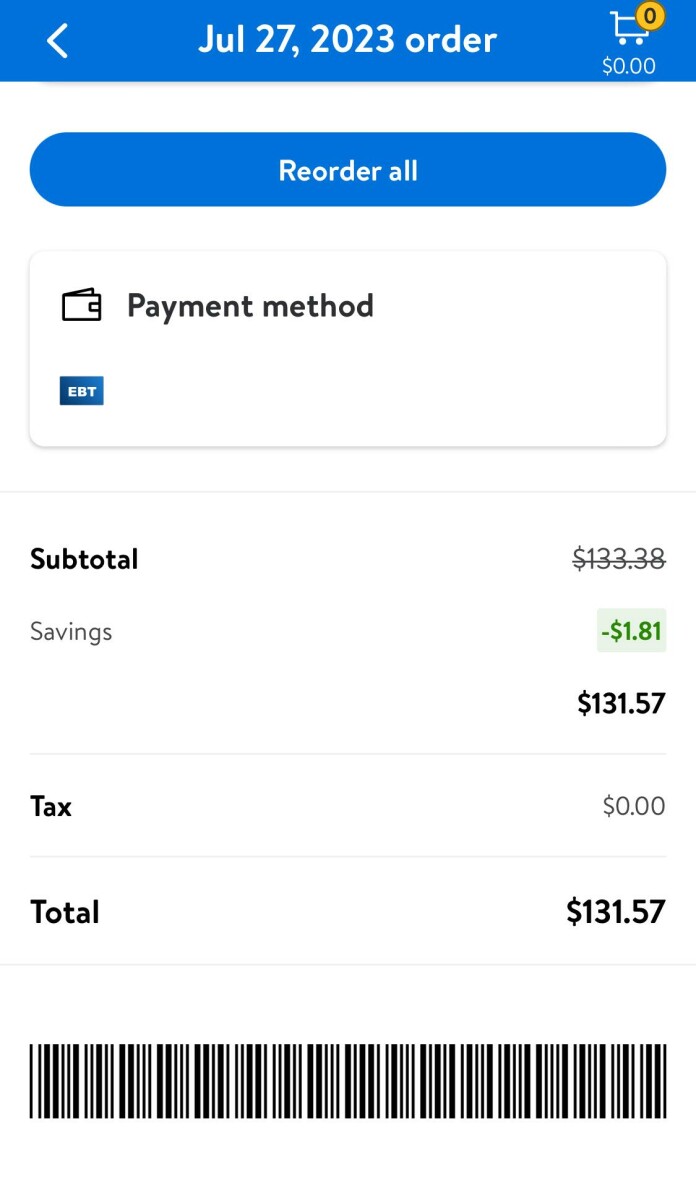Tap the Total label
The image size is (696, 1200).
coord(65,912)
